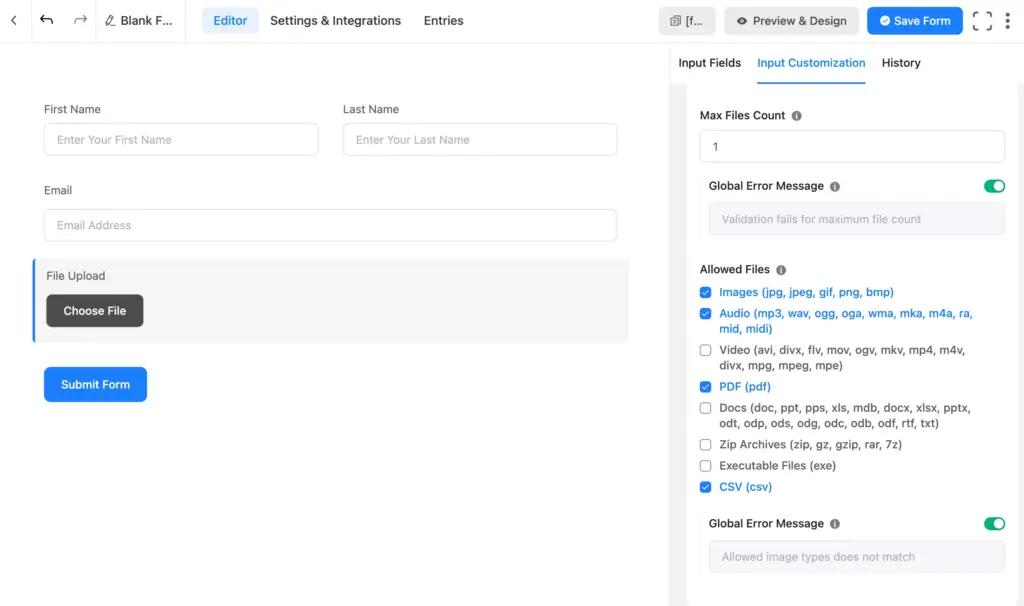Allow Zip Archives in uploads
Viewport: 1024px width, 606px height.
(706, 444)
